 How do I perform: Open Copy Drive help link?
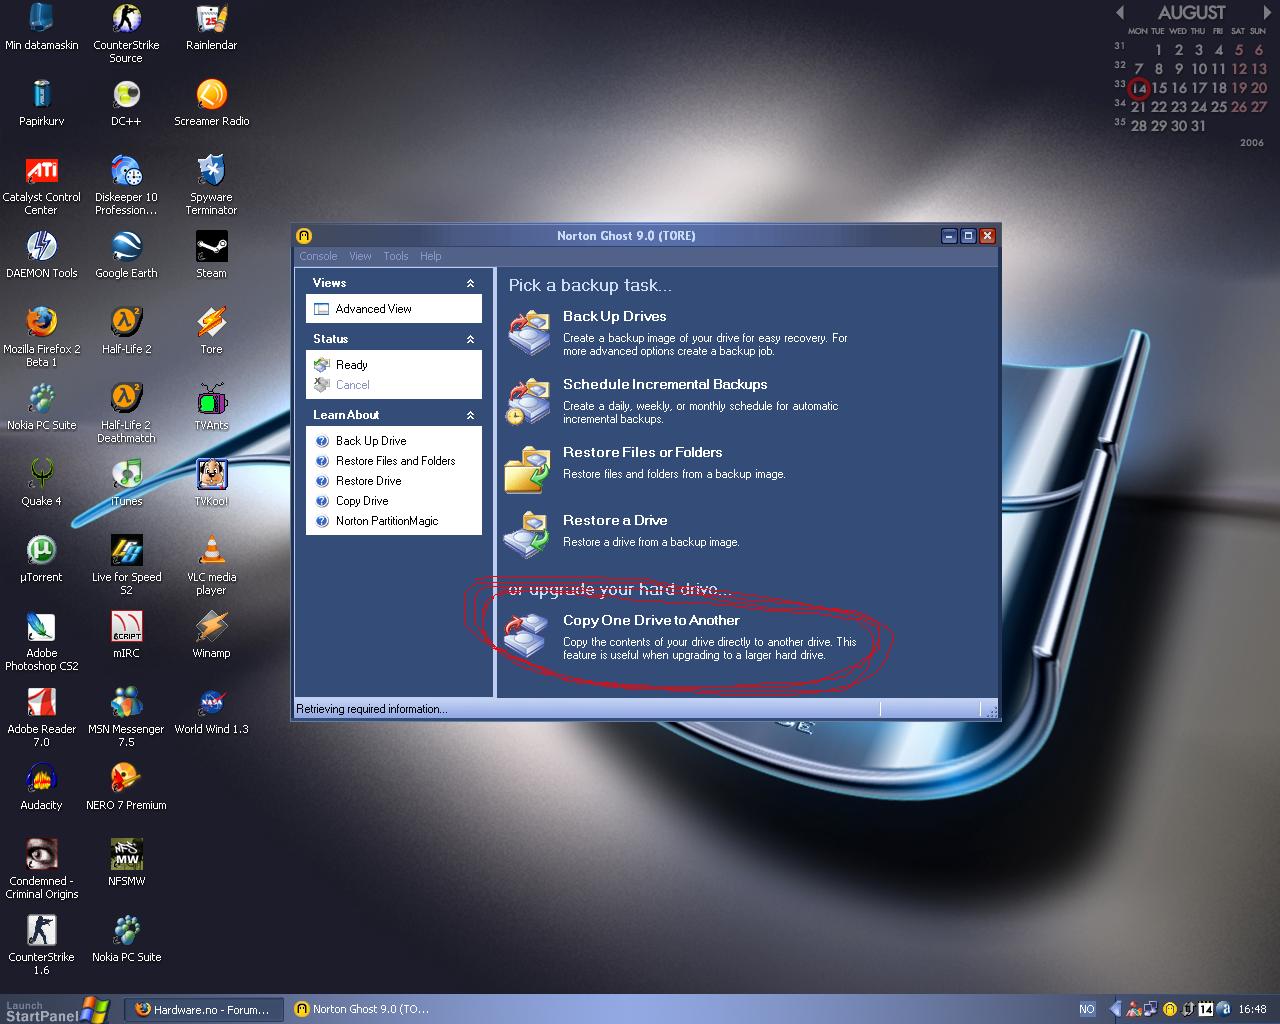point(362,501)
